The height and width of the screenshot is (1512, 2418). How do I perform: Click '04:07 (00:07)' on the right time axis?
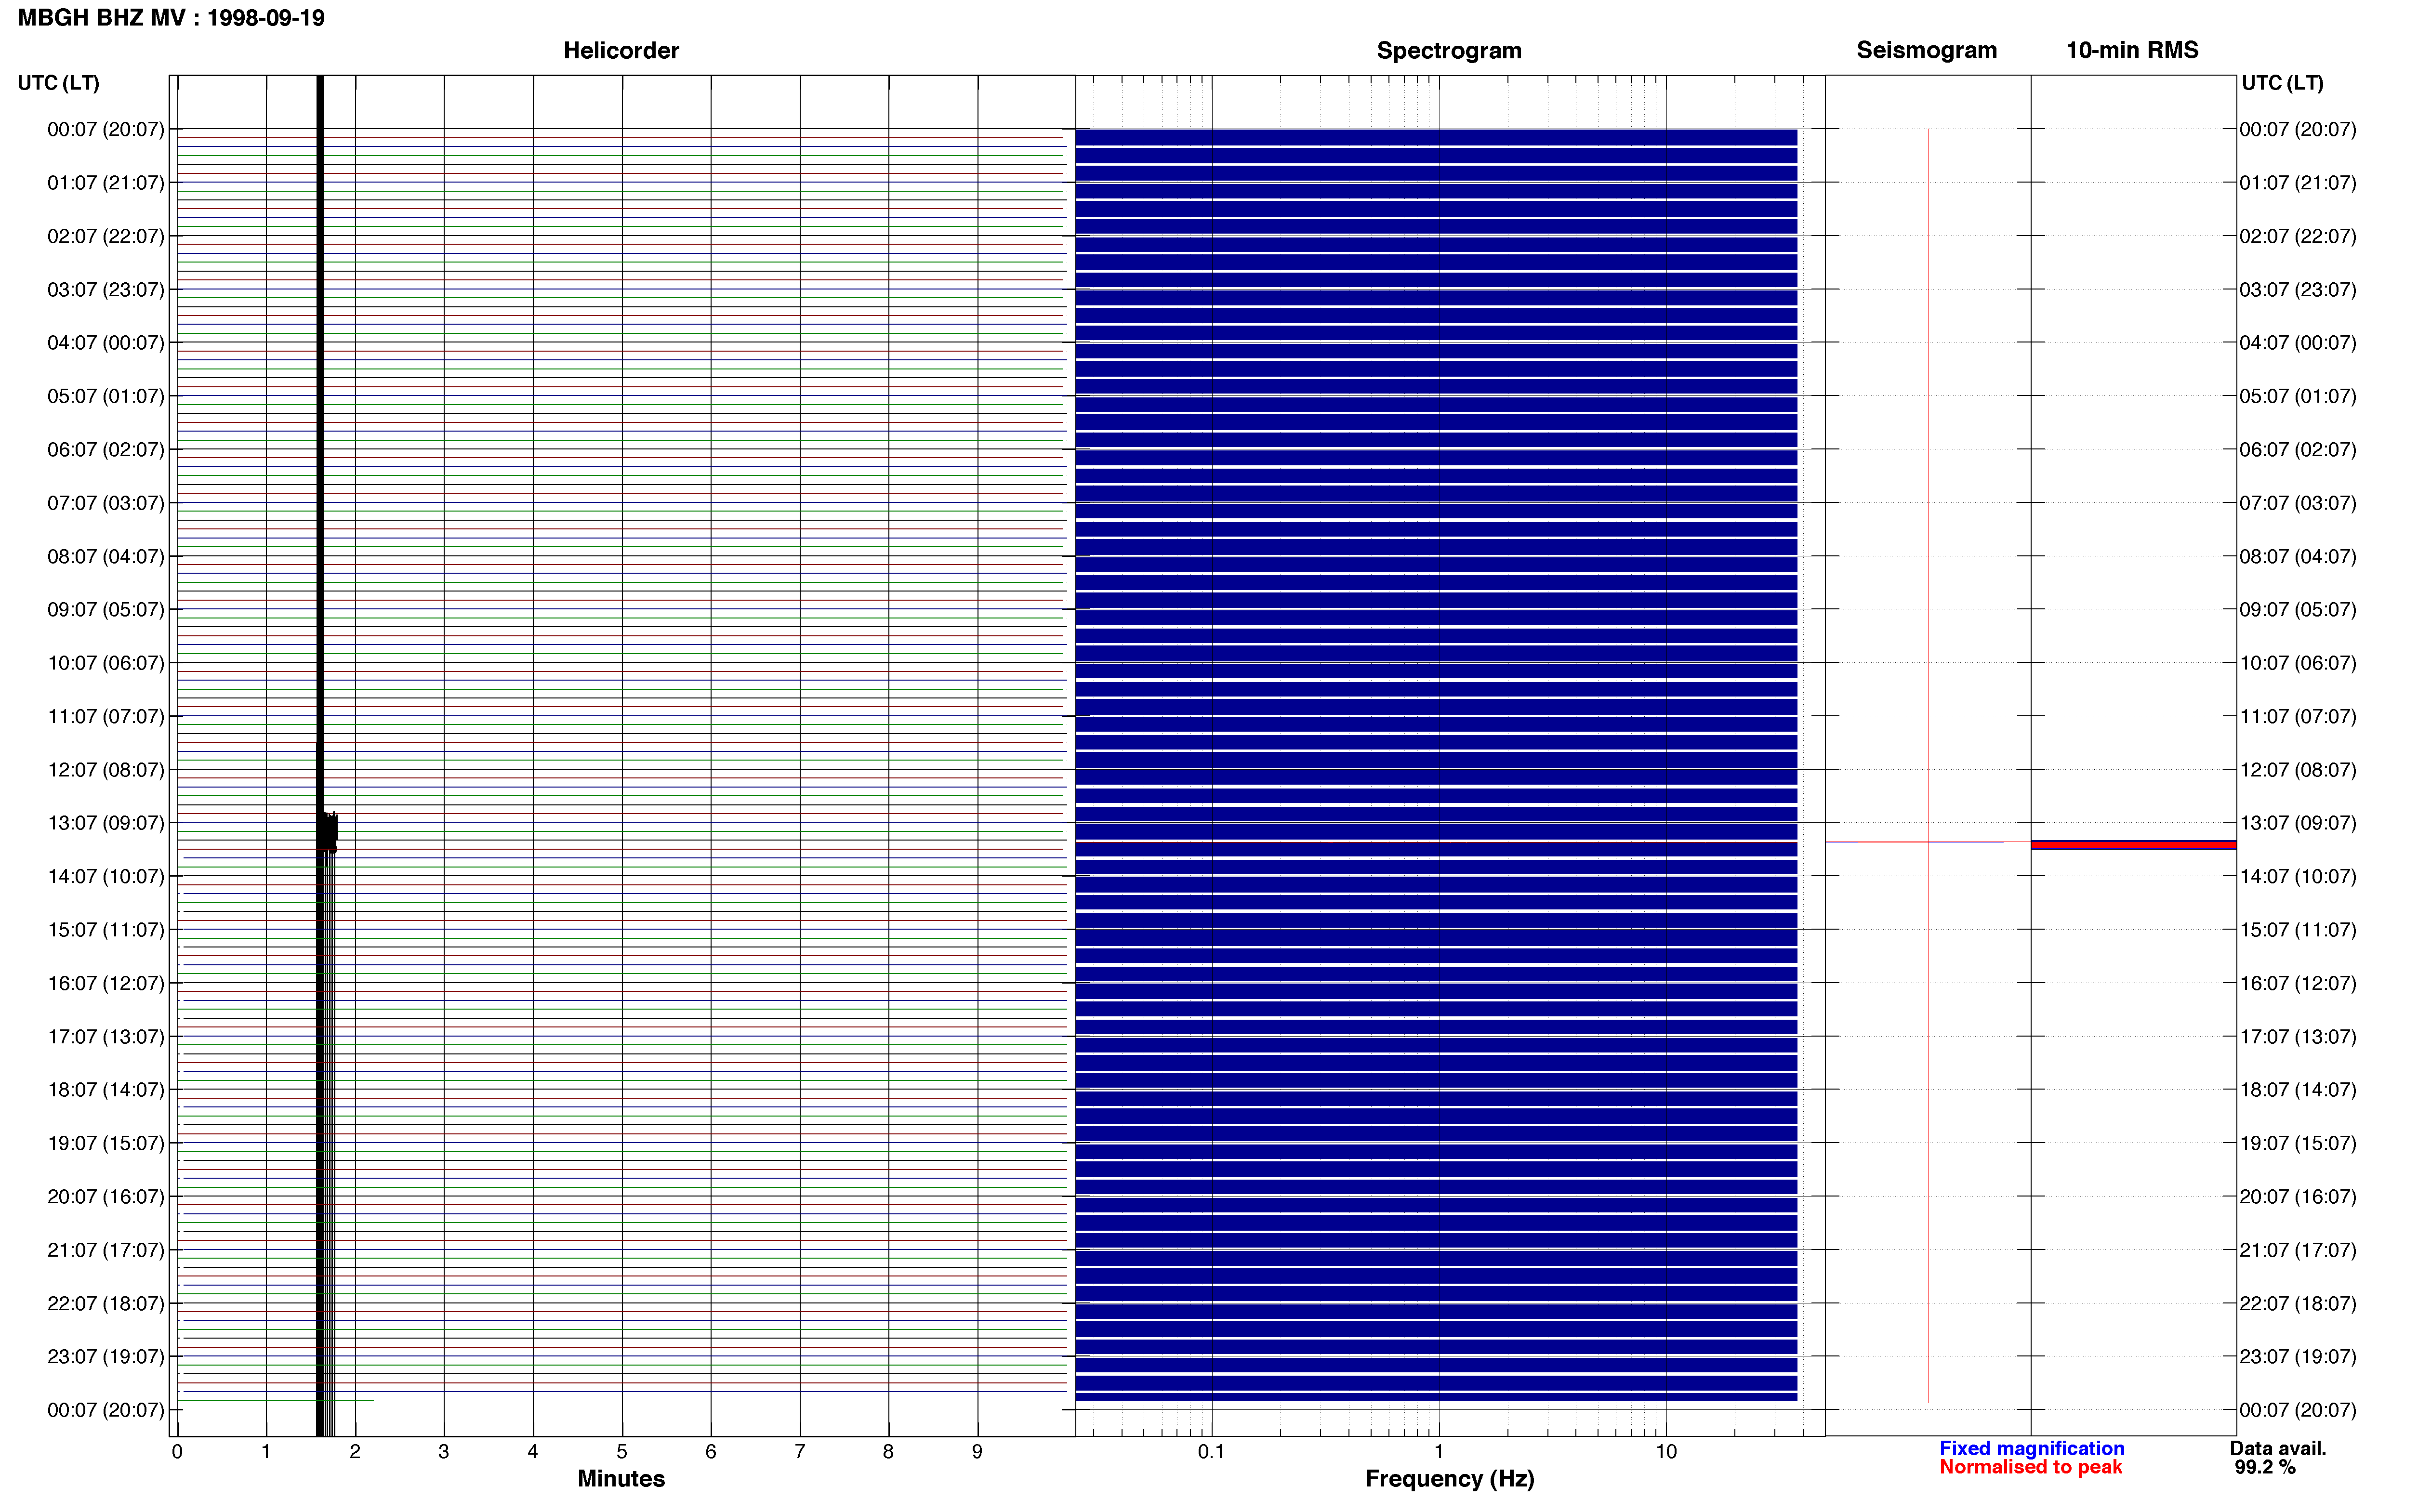[2298, 343]
